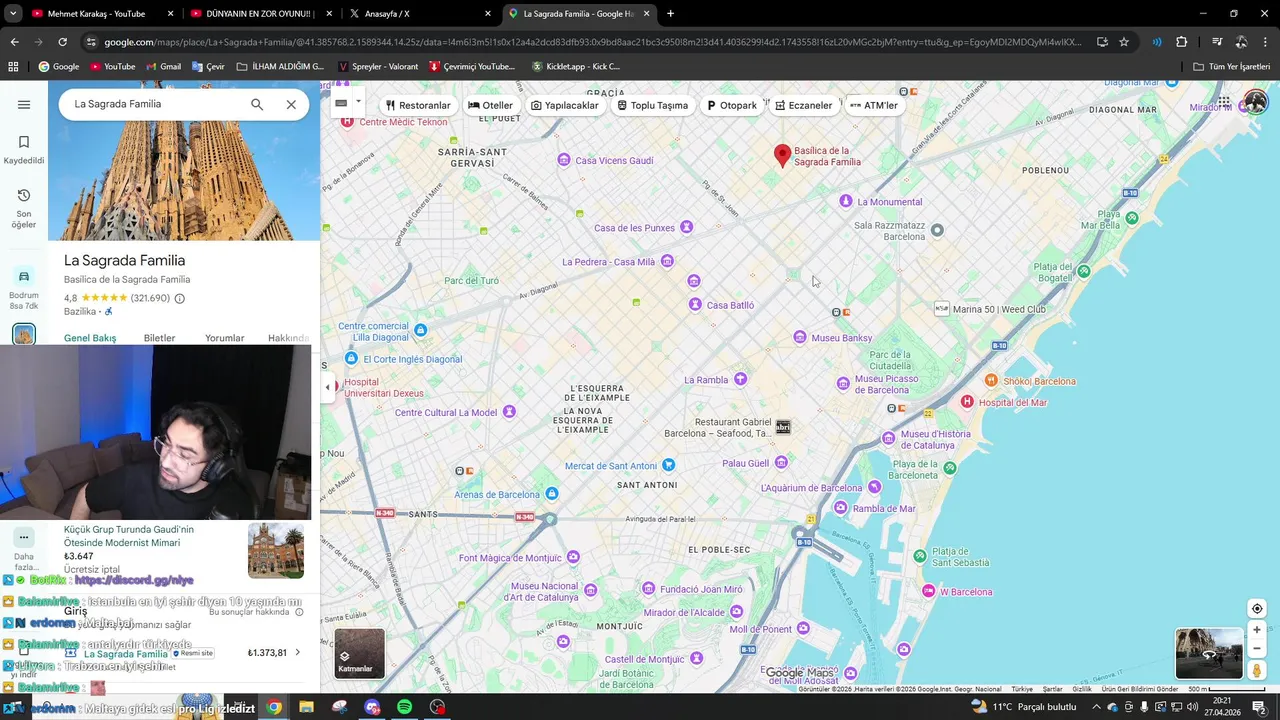Image resolution: width=1280 pixels, height=720 pixels.
Task: Bookmark this page with the star
Action: tap(1124, 42)
